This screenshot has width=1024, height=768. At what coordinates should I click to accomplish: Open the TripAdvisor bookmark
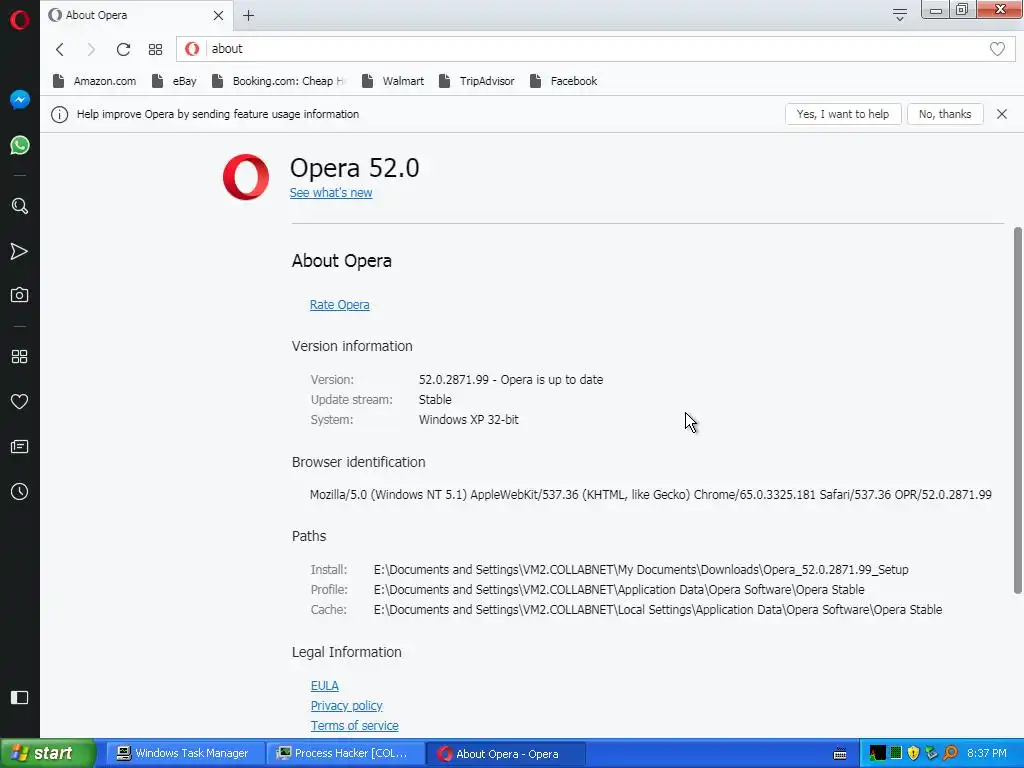477,81
